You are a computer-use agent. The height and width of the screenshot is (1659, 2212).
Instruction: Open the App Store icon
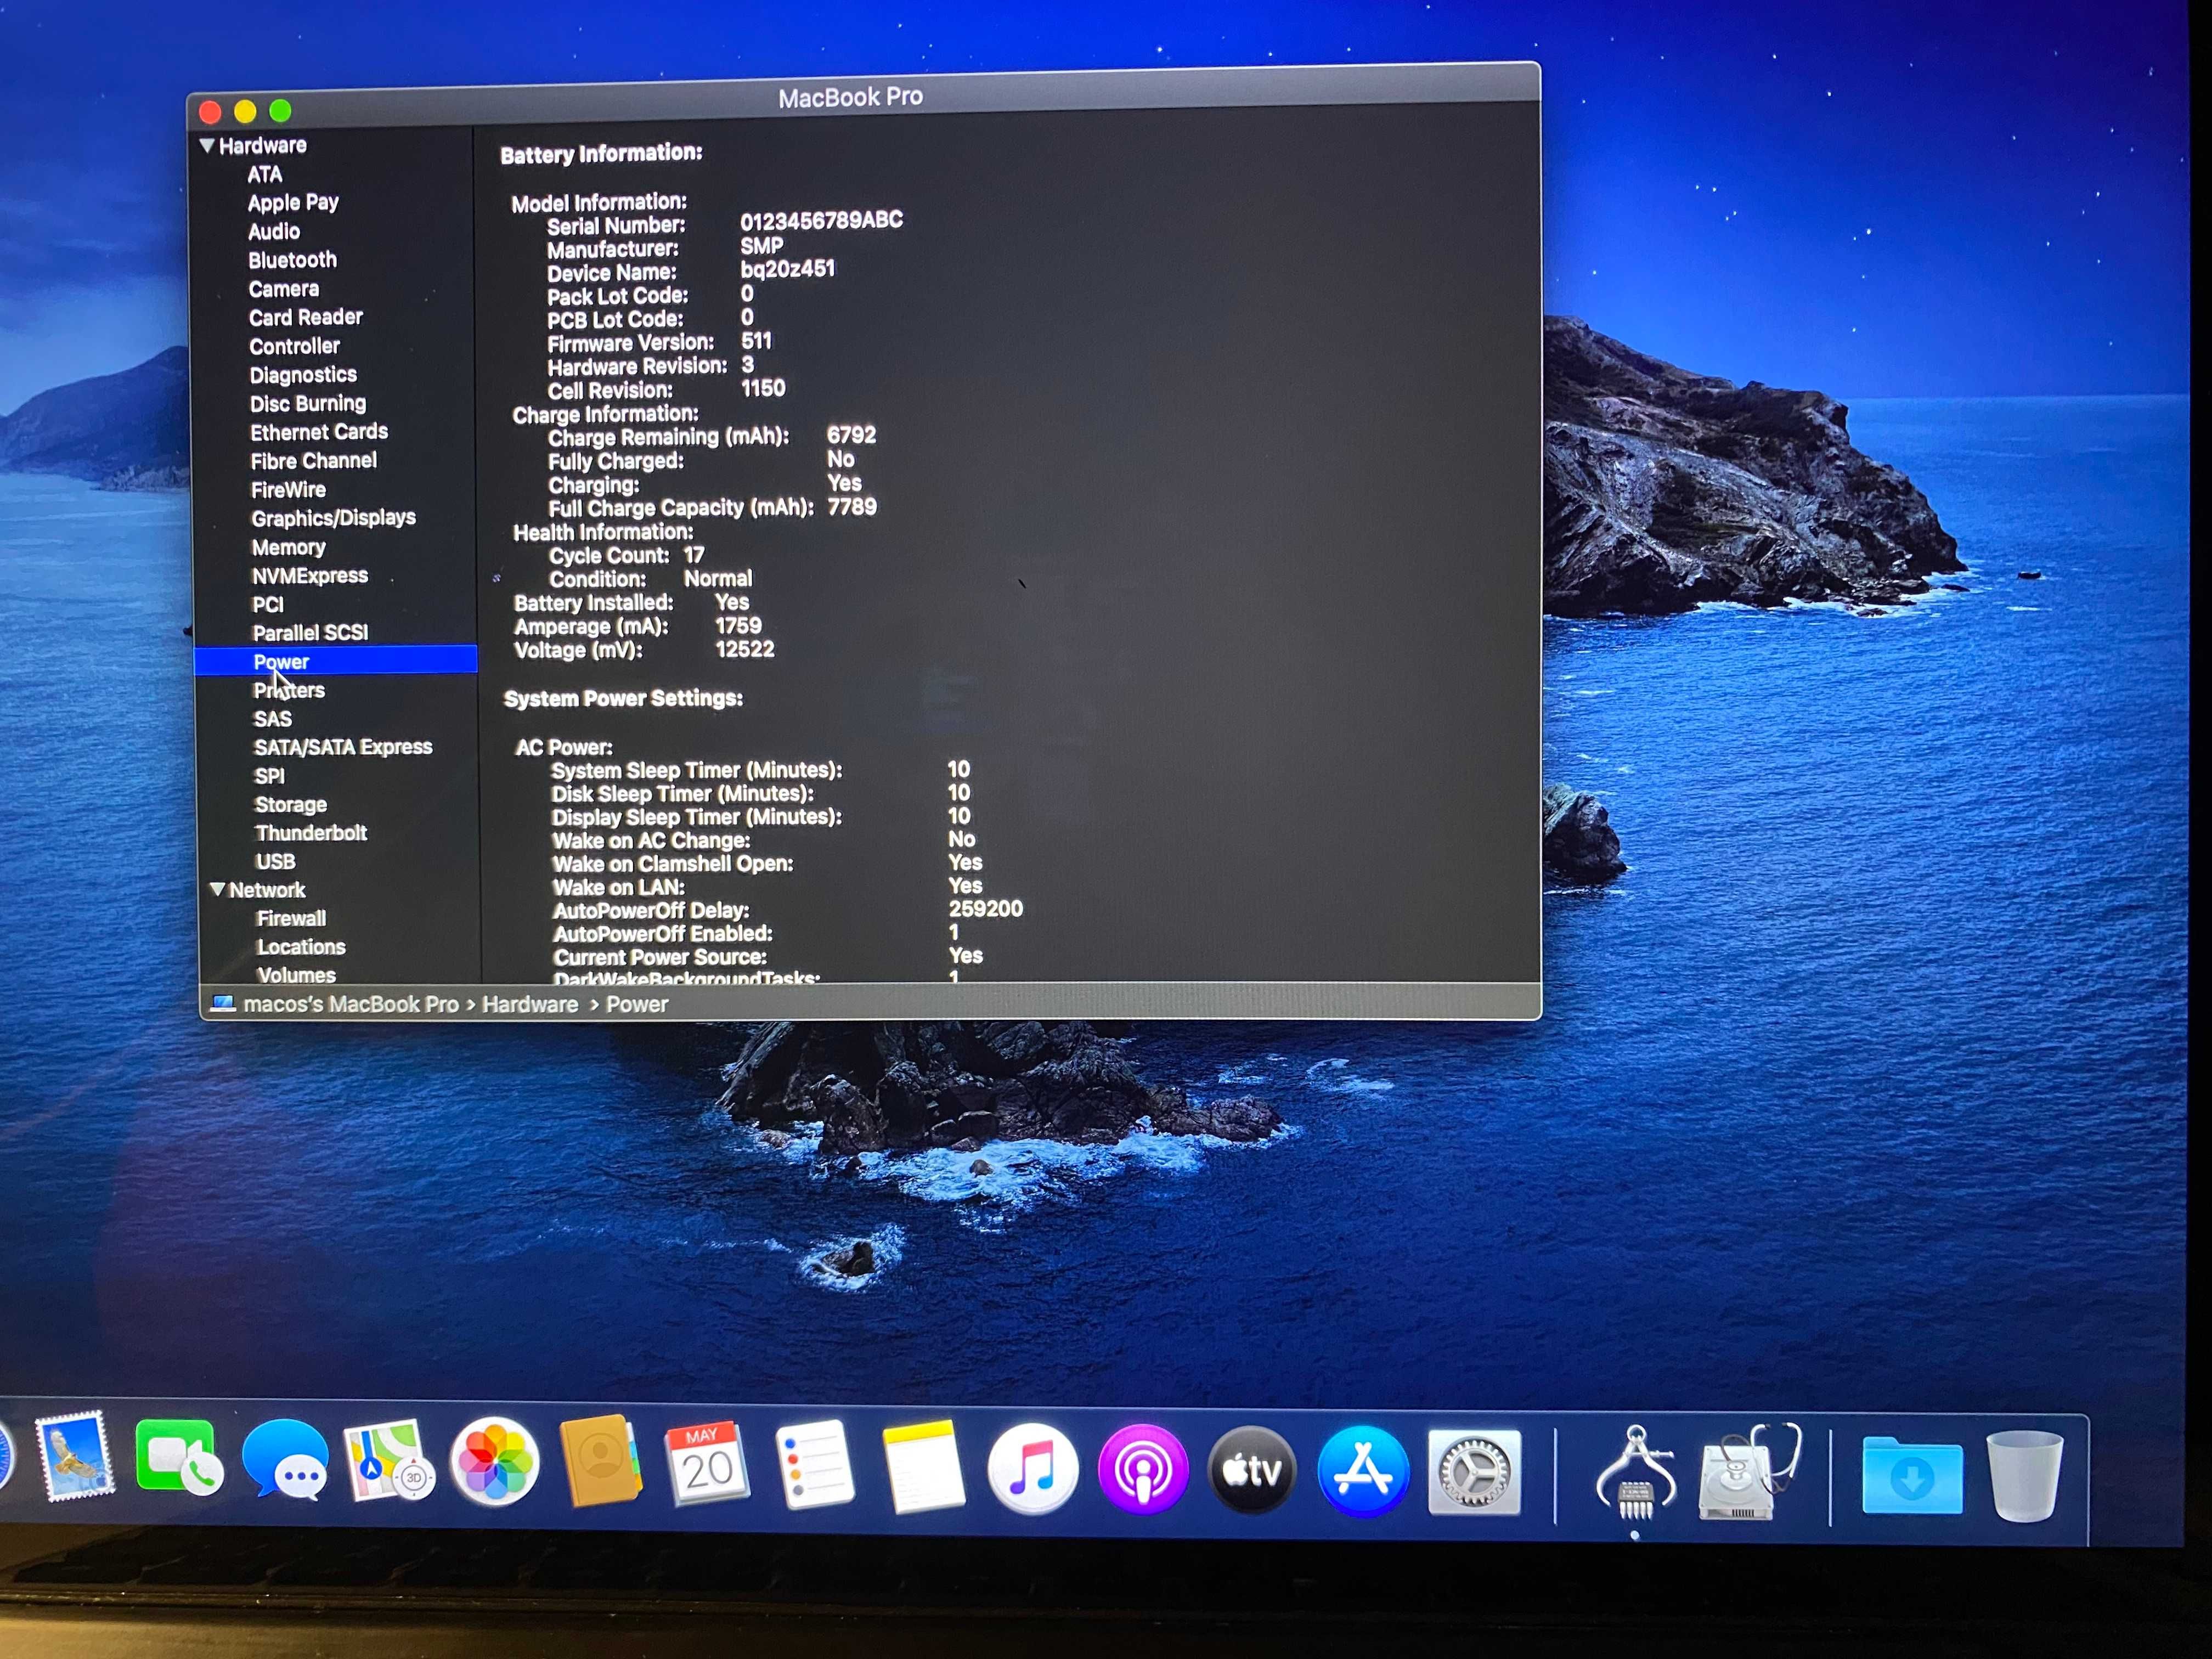pos(1363,1471)
